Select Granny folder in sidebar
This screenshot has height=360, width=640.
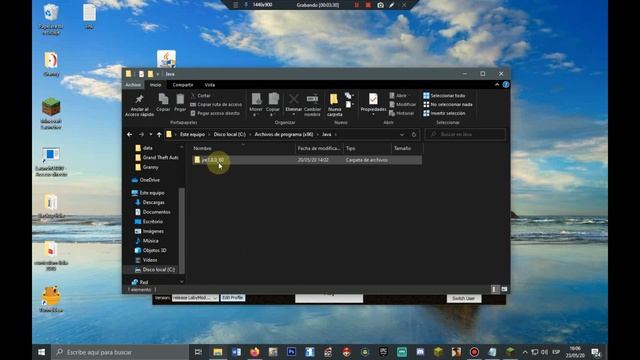click(147, 167)
